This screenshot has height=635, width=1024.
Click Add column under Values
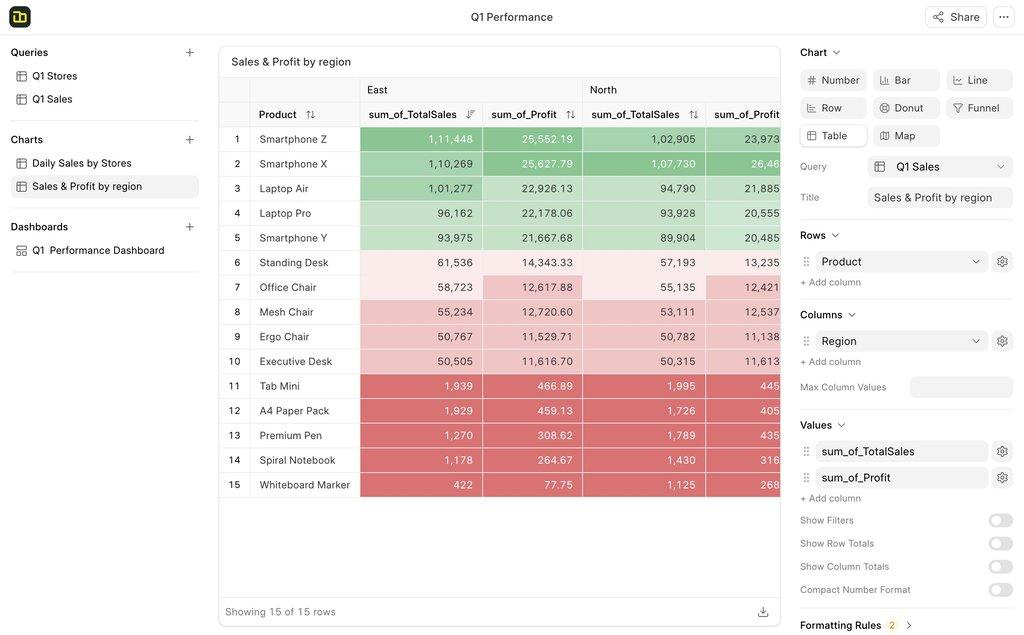(830, 498)
